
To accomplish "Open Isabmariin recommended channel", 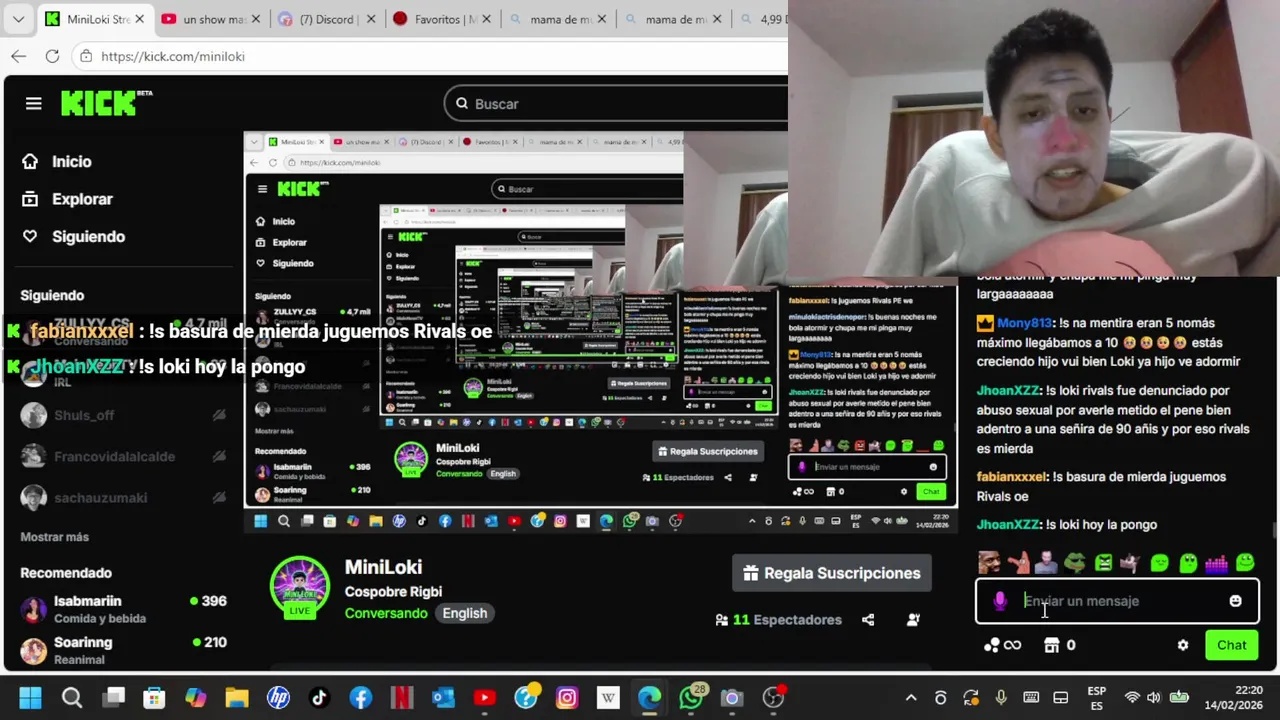I will pyautogui.click(x=125, y=609).
